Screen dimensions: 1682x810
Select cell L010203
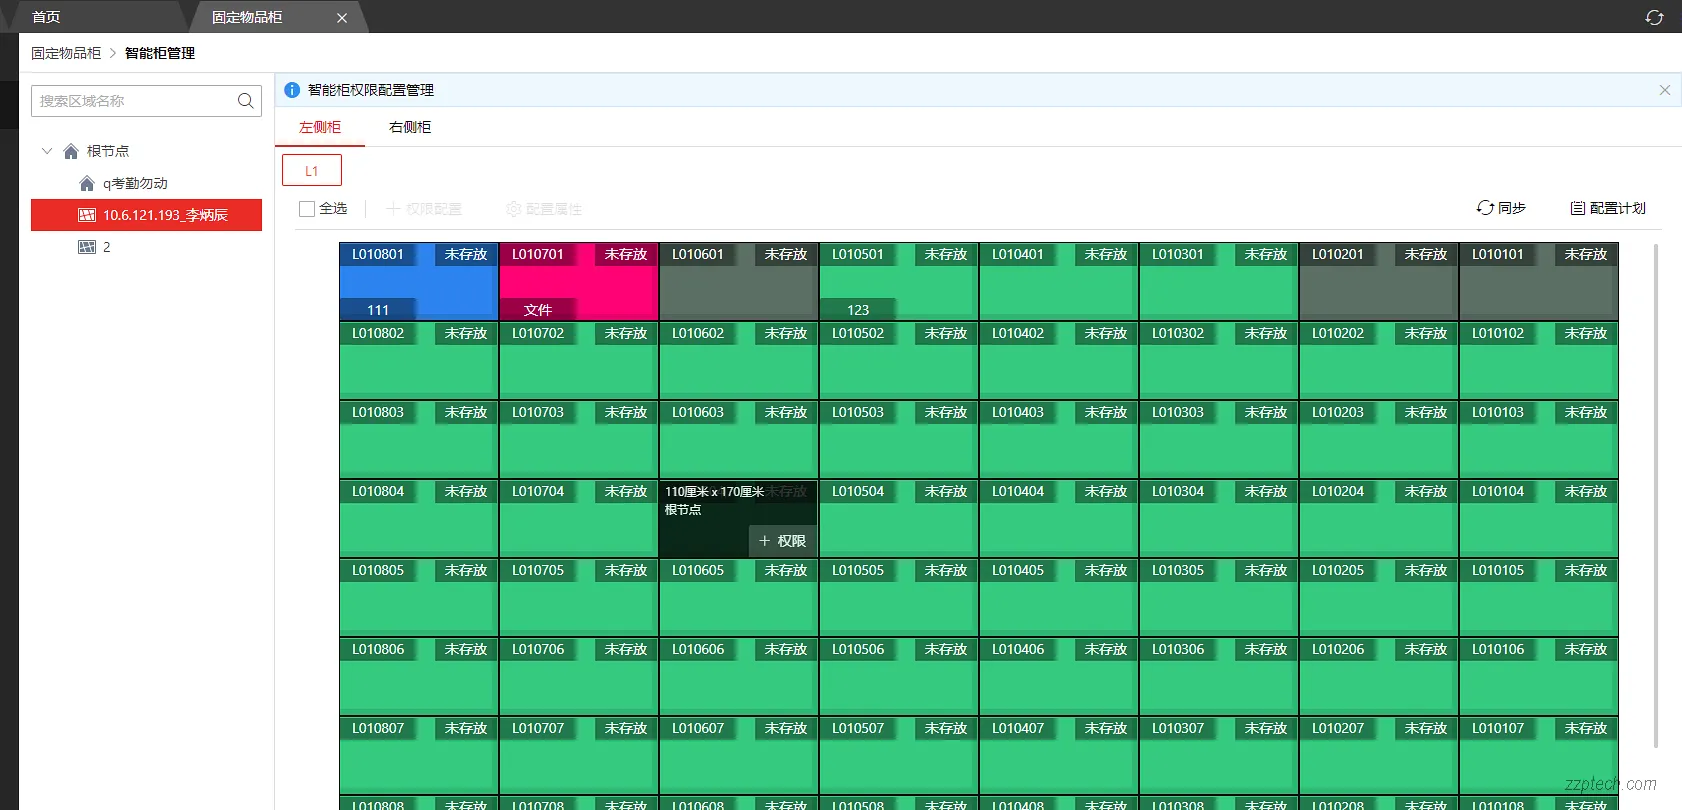[x=1379, y=440]
